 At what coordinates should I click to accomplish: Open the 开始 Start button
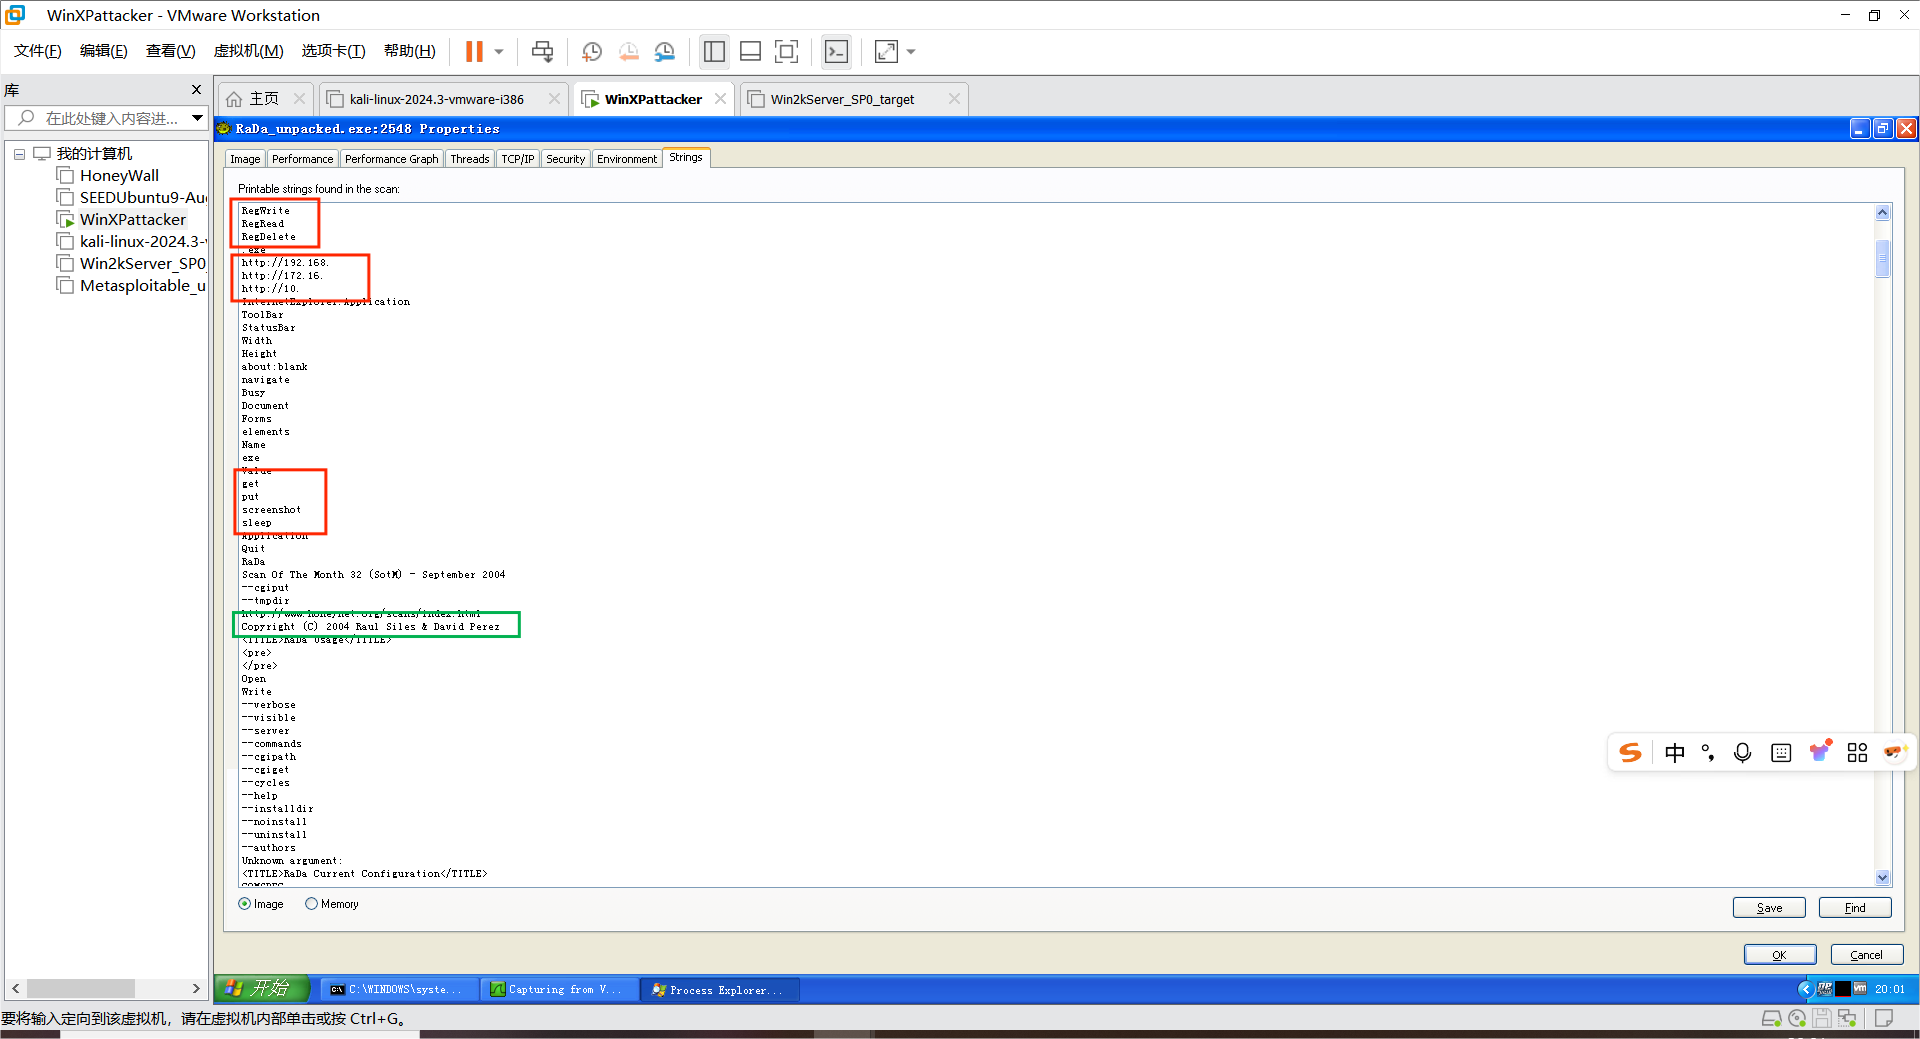pyautogui.click(x=260, y=989)
